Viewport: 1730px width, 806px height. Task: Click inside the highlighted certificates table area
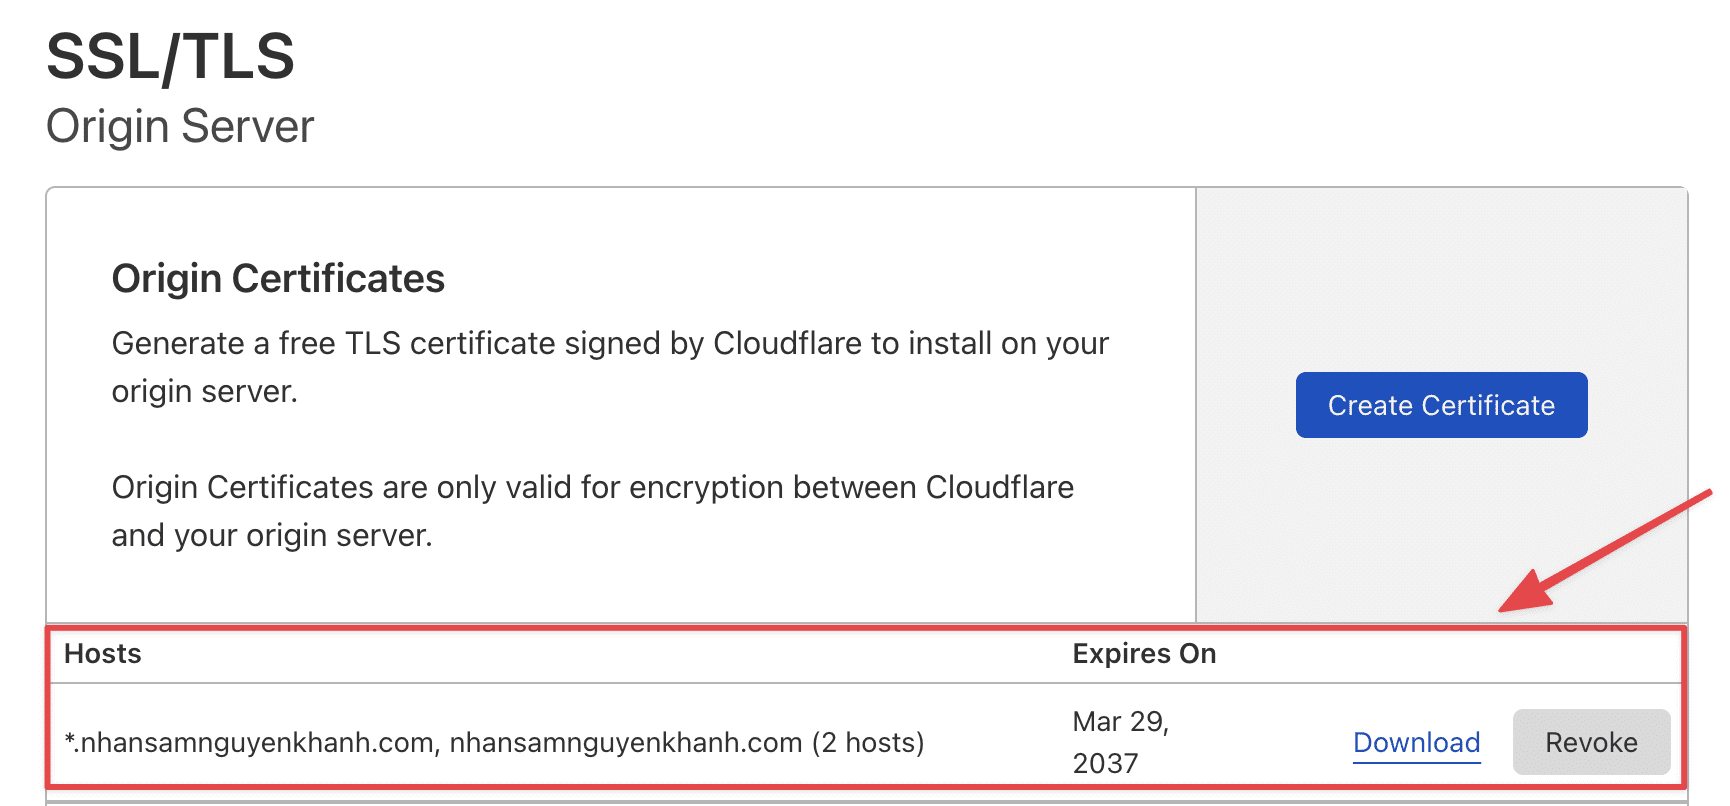[600, 700]
